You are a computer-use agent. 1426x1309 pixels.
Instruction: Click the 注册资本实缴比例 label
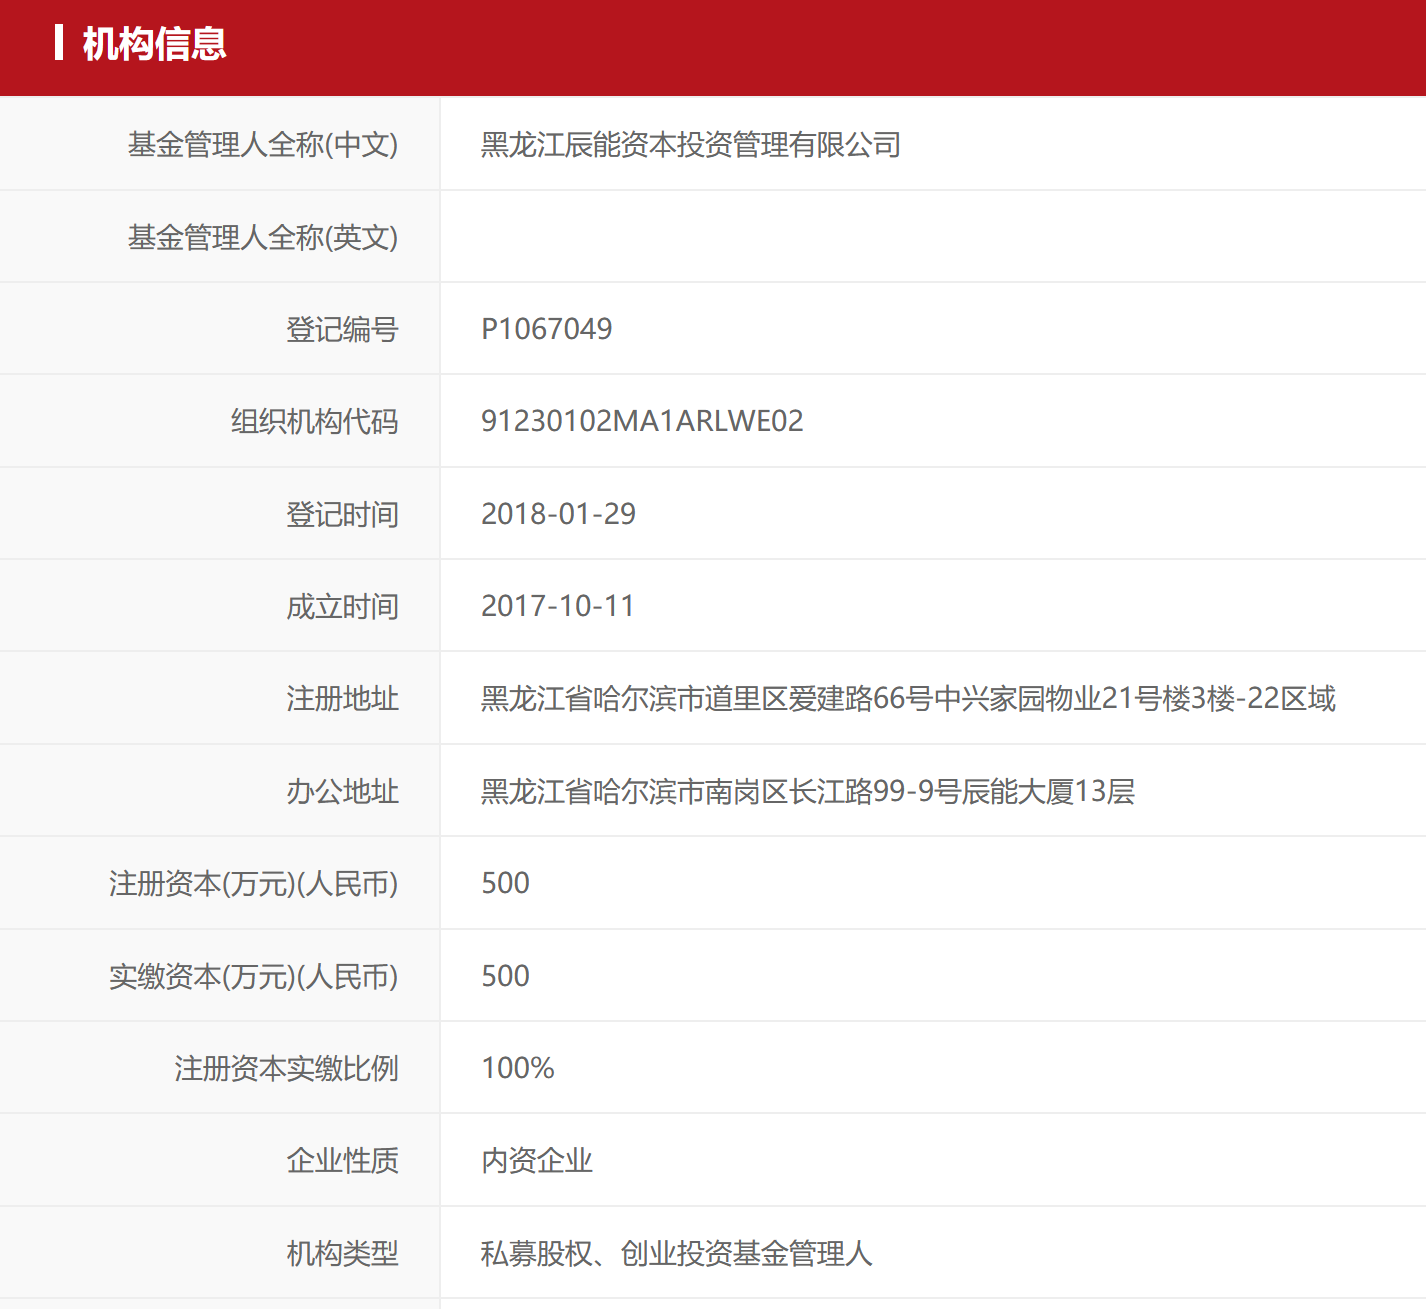point(287,1068)
